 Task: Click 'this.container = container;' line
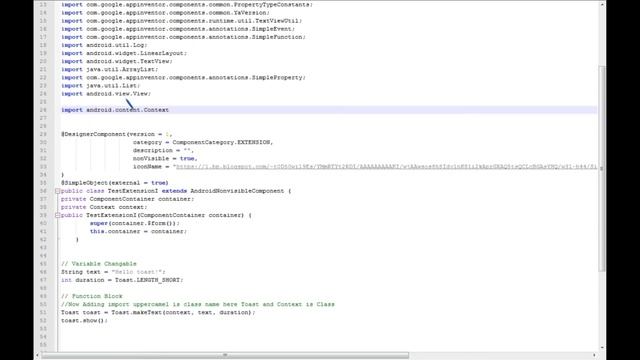point(138,231)
